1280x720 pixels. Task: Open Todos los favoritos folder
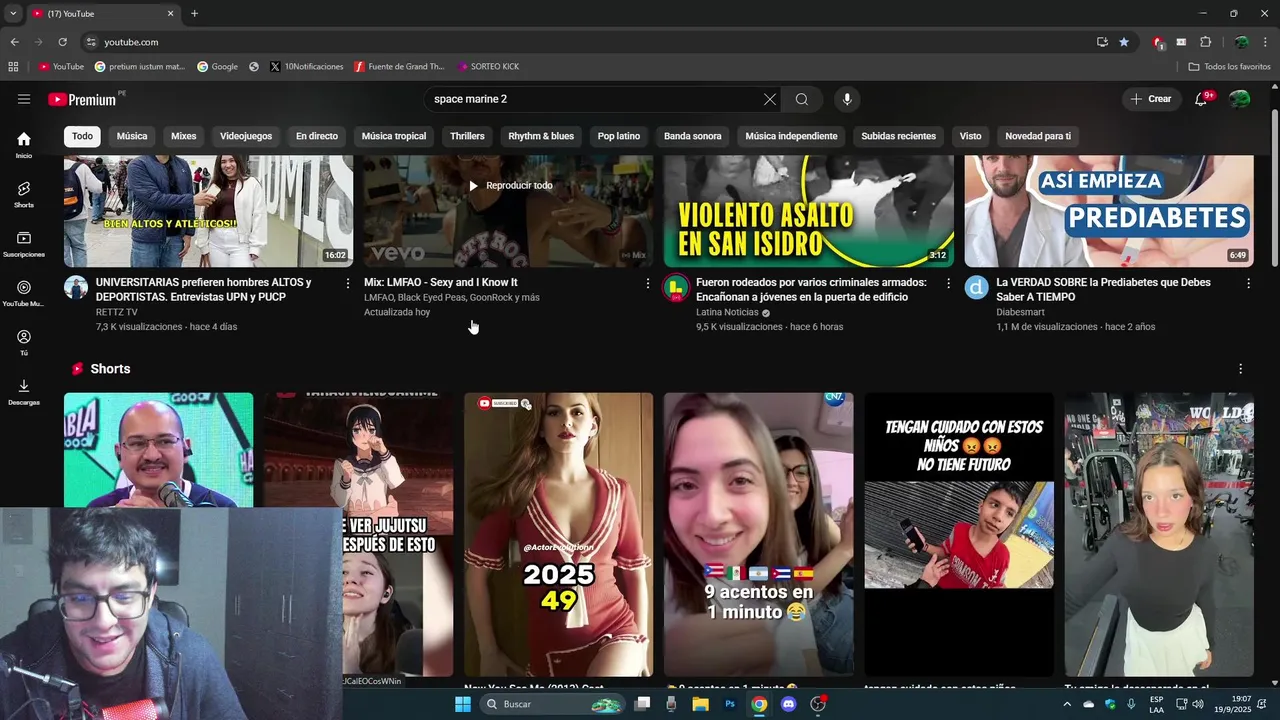point(1229,67)
